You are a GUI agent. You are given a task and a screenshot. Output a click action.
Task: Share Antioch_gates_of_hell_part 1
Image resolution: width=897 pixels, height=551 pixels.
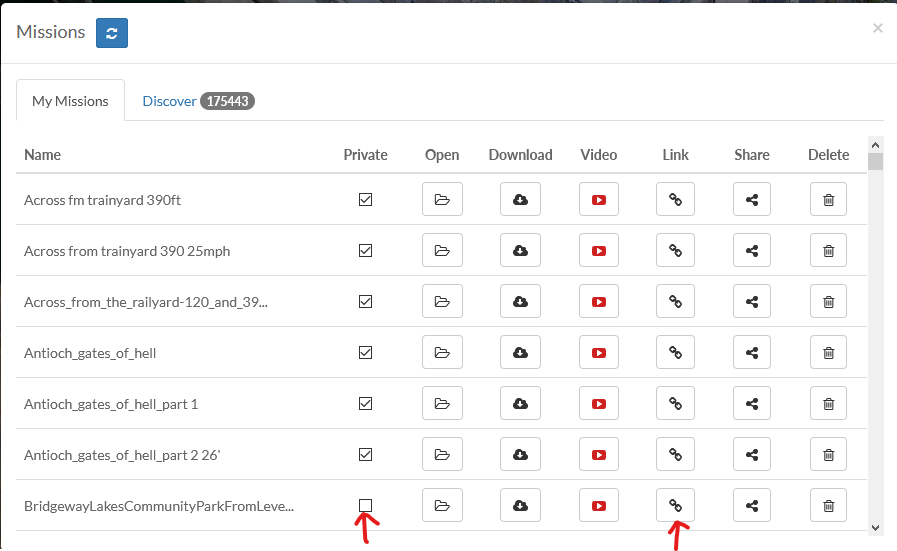coord(752,403)
